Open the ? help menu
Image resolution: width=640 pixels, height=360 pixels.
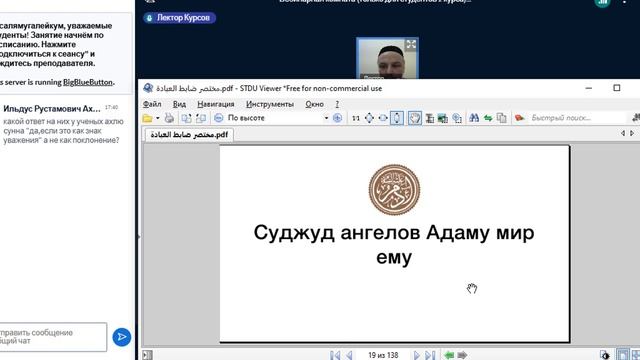337,104
